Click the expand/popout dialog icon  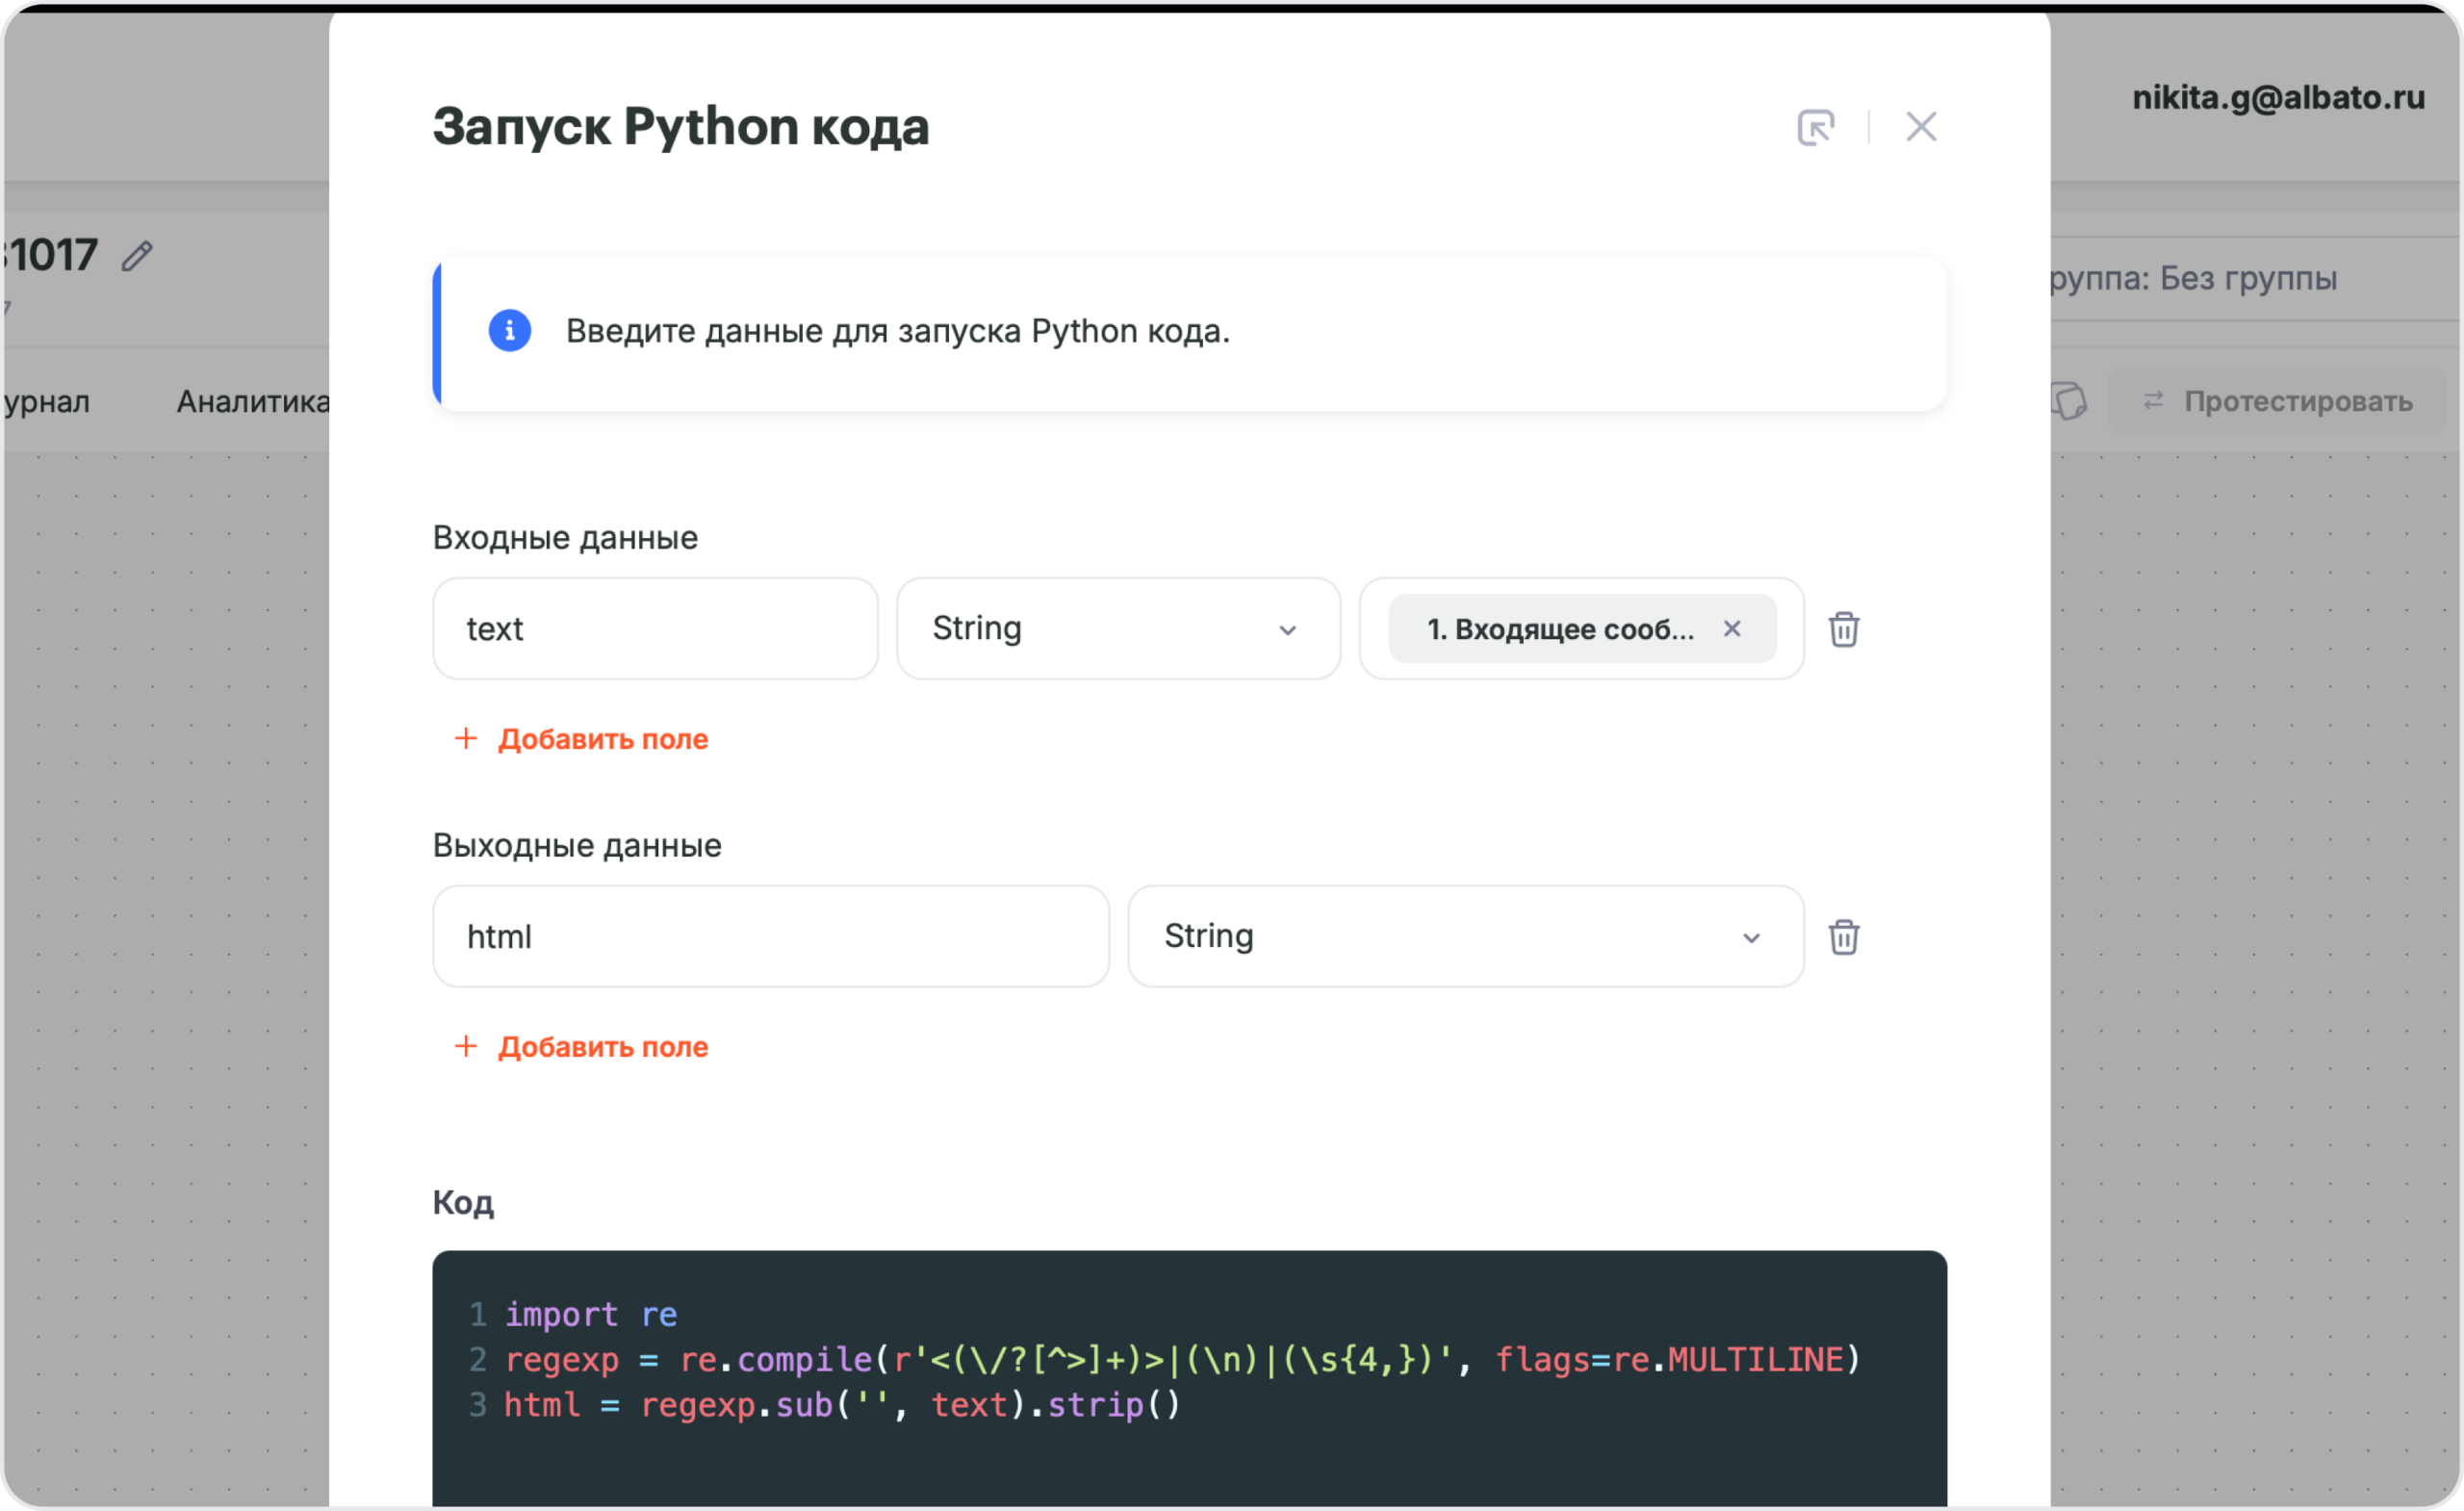(x=1815, y=127)
